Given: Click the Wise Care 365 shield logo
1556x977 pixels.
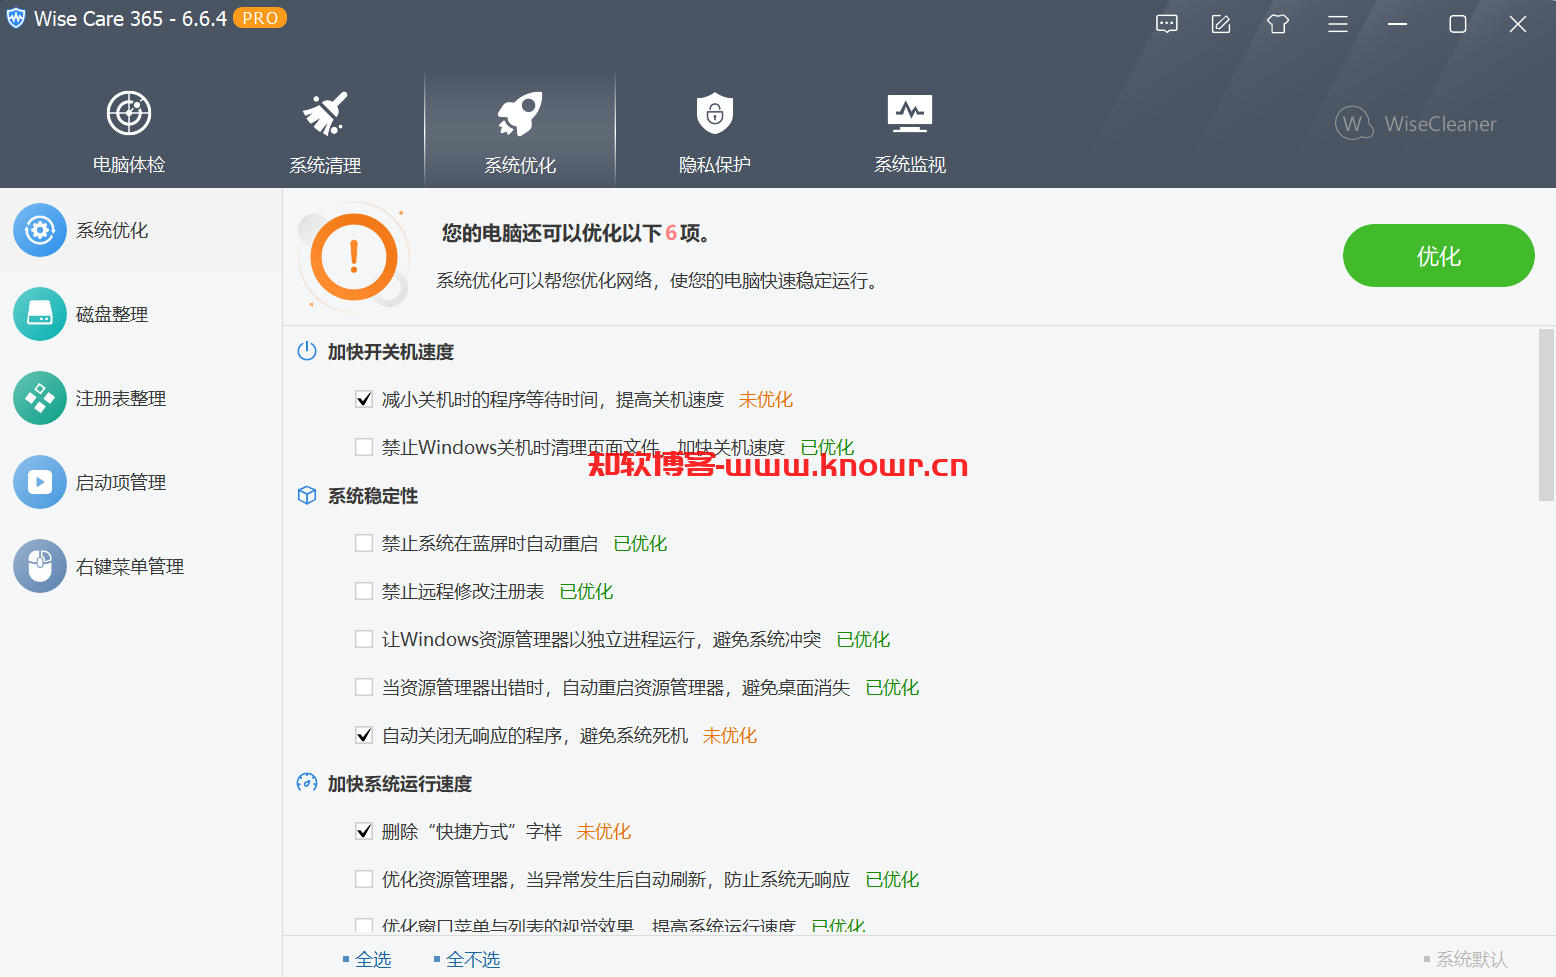Looking at the screenshot, I should (x=16, y=18).
